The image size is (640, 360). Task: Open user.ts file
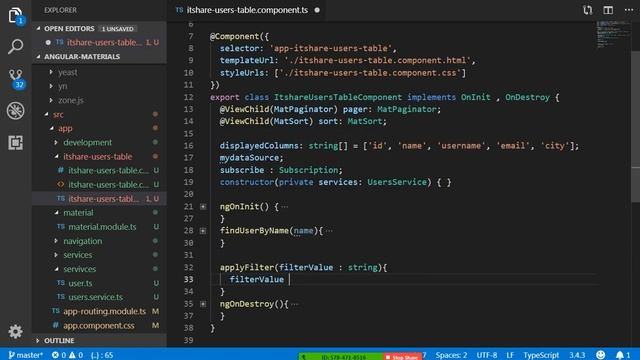click(x=99, y=283)
